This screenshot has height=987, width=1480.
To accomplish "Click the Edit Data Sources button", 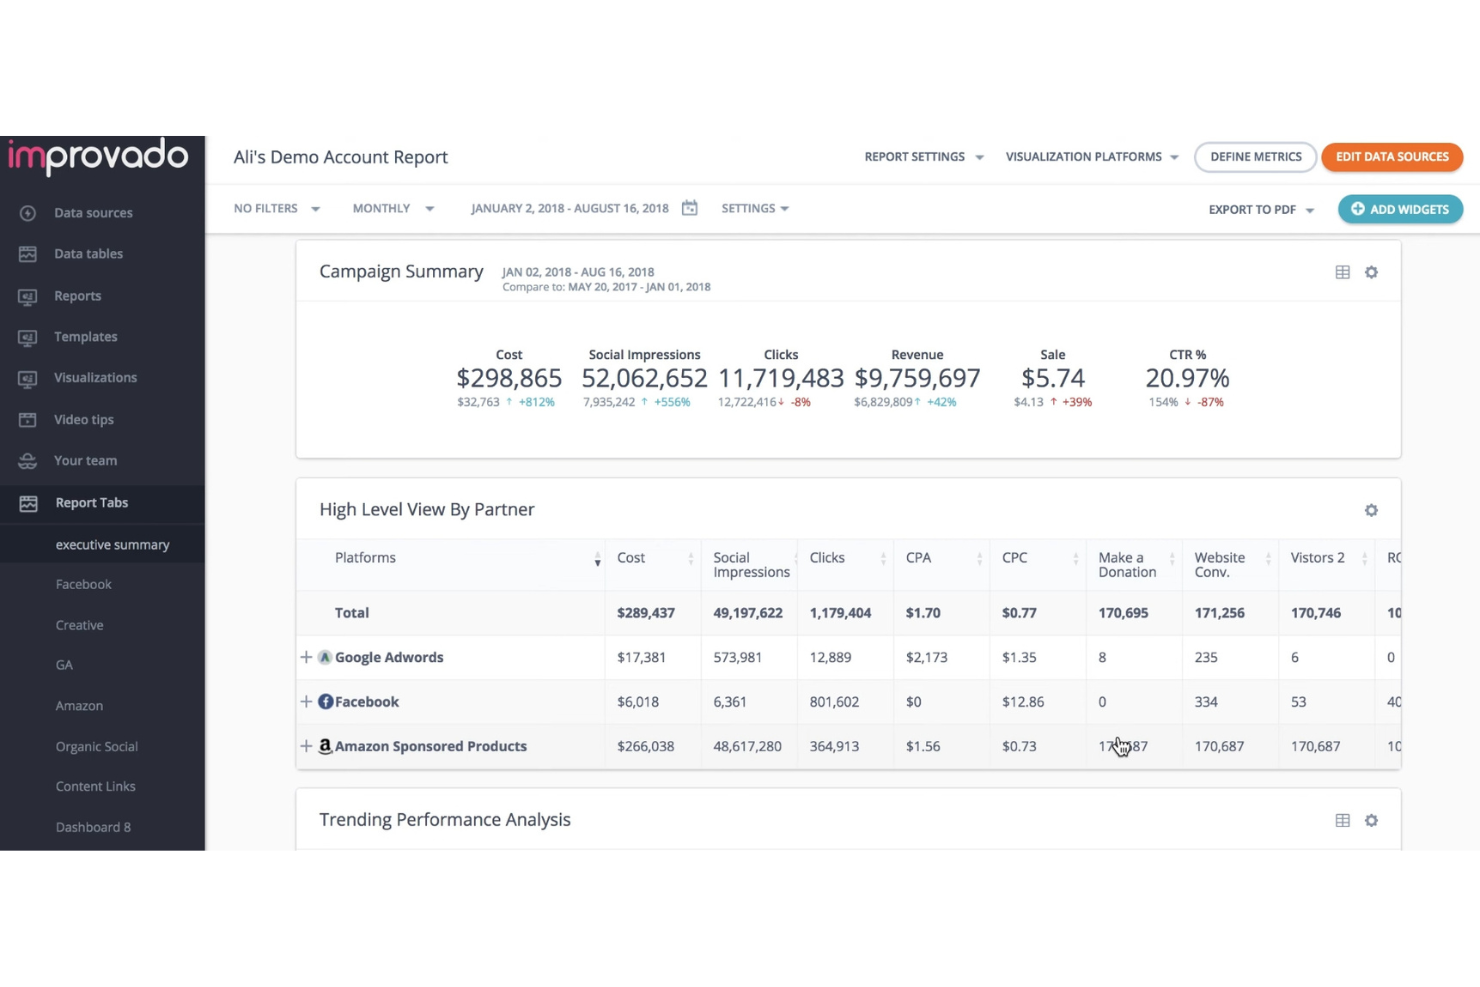I will point(1392,156).
